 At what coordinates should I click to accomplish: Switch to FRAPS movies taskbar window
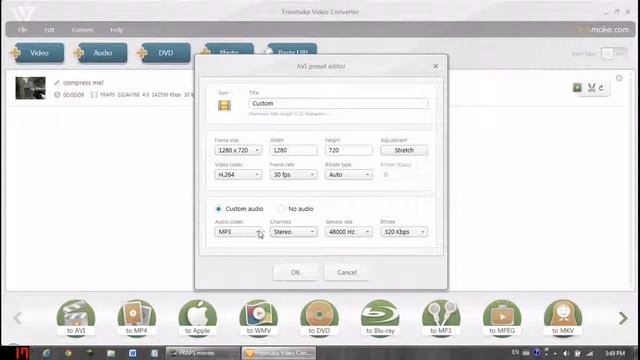[203, 353]
